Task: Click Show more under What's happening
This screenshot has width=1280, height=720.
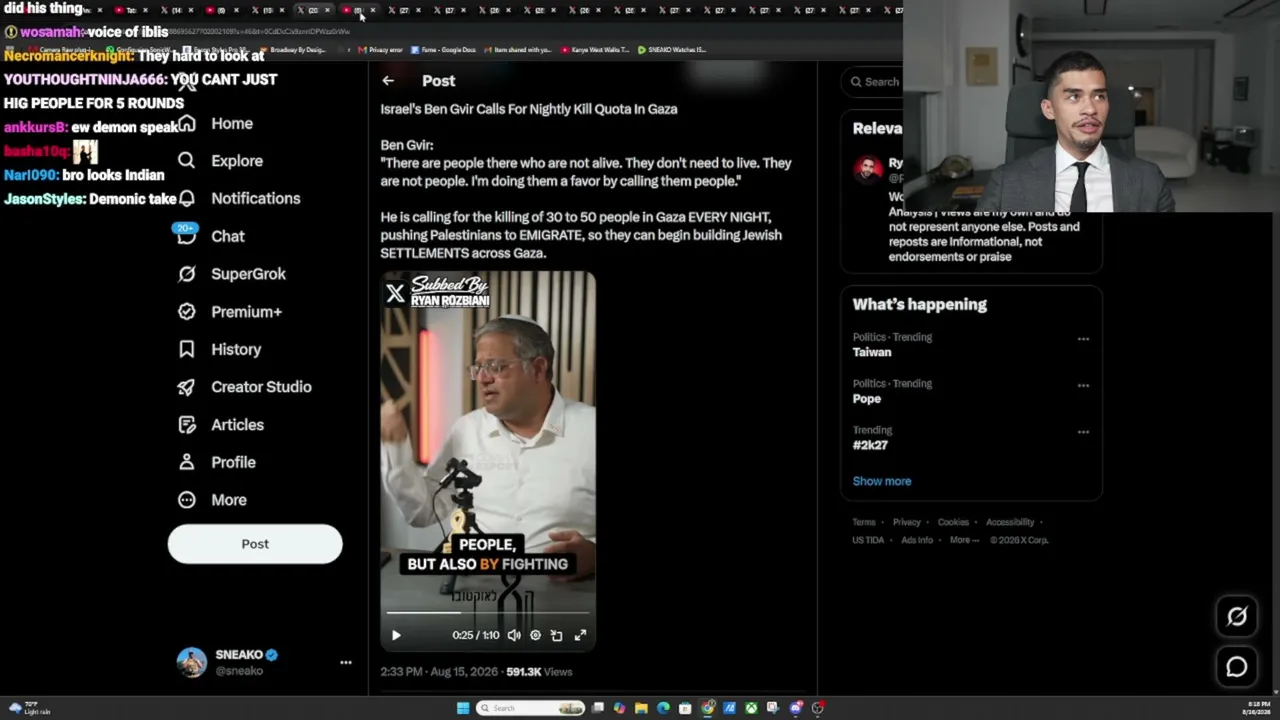Action: tap(882, 481)
